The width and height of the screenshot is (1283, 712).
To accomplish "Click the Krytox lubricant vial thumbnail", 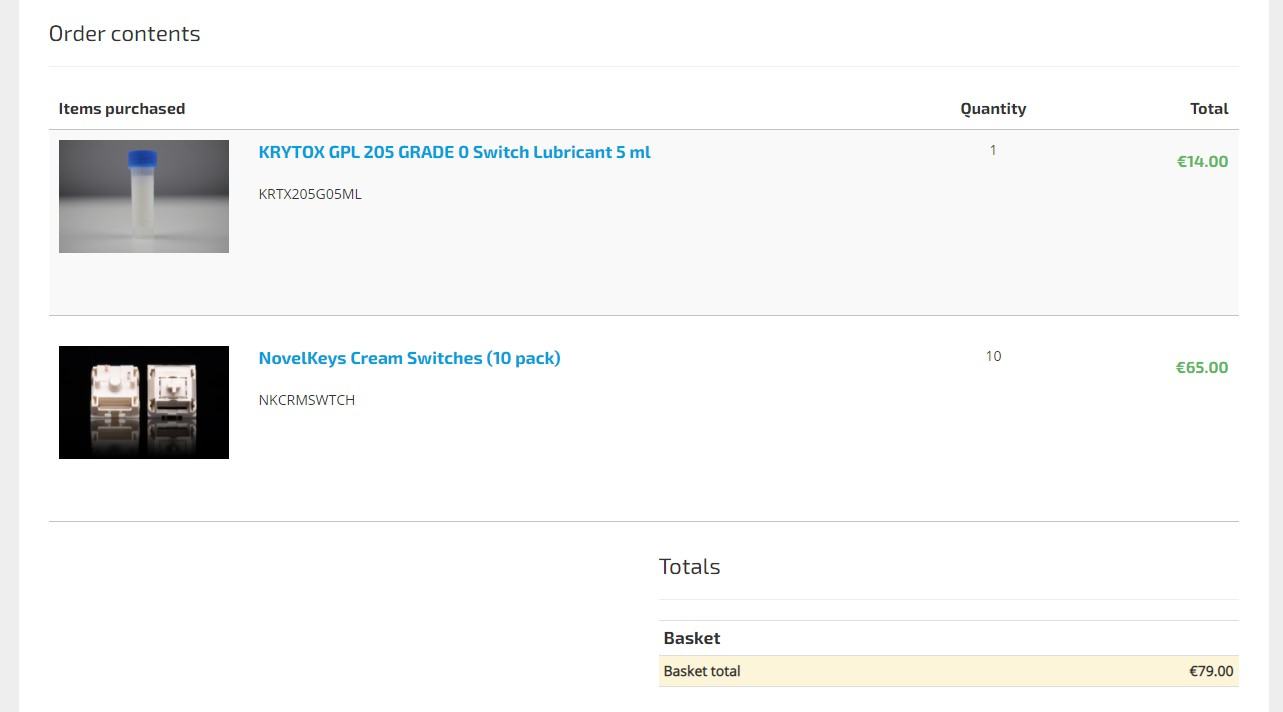I will (x=144, y=196).
